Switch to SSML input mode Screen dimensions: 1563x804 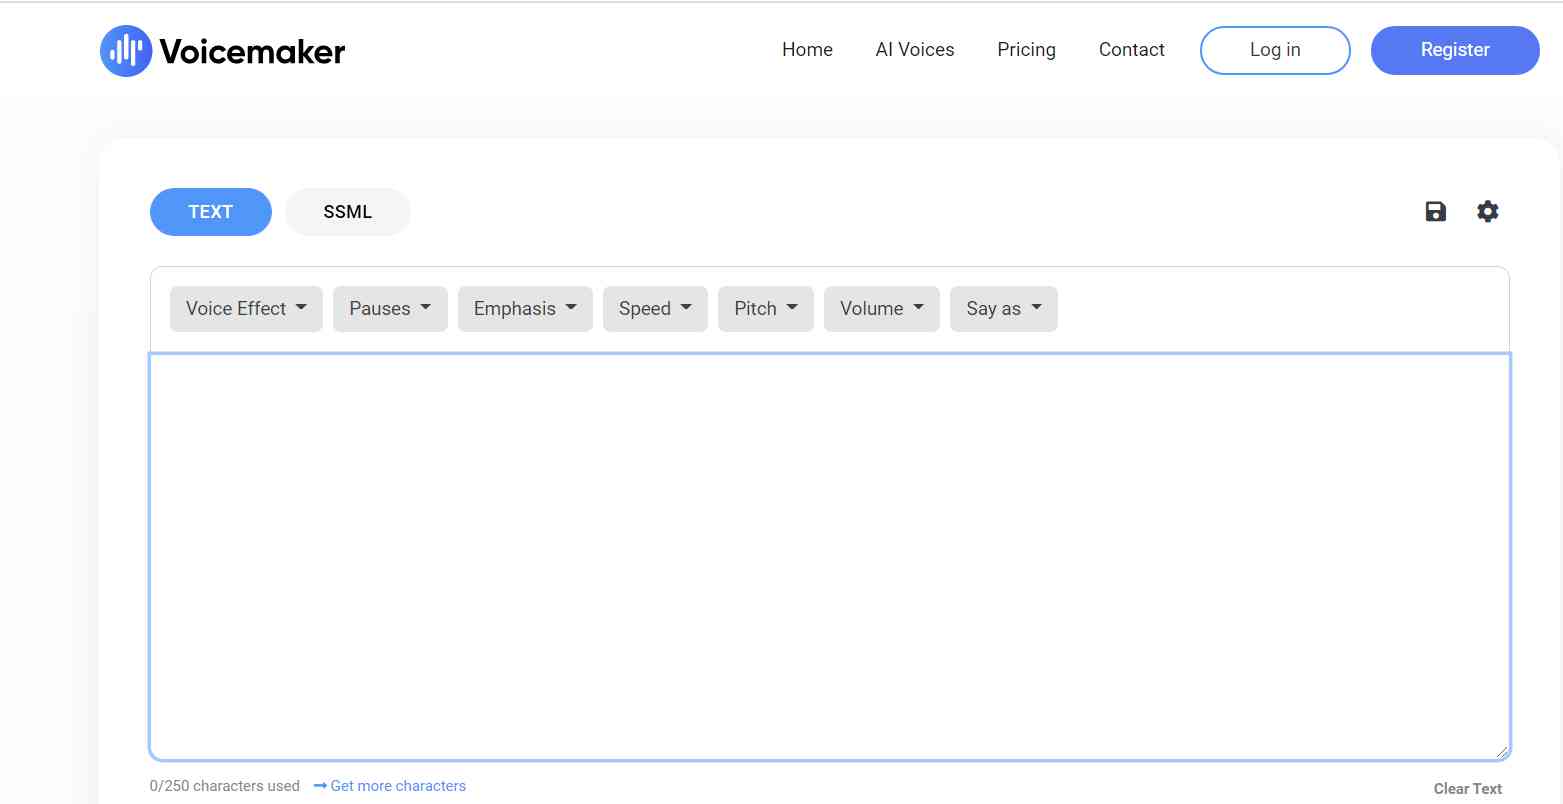click(x=348, y=212)
